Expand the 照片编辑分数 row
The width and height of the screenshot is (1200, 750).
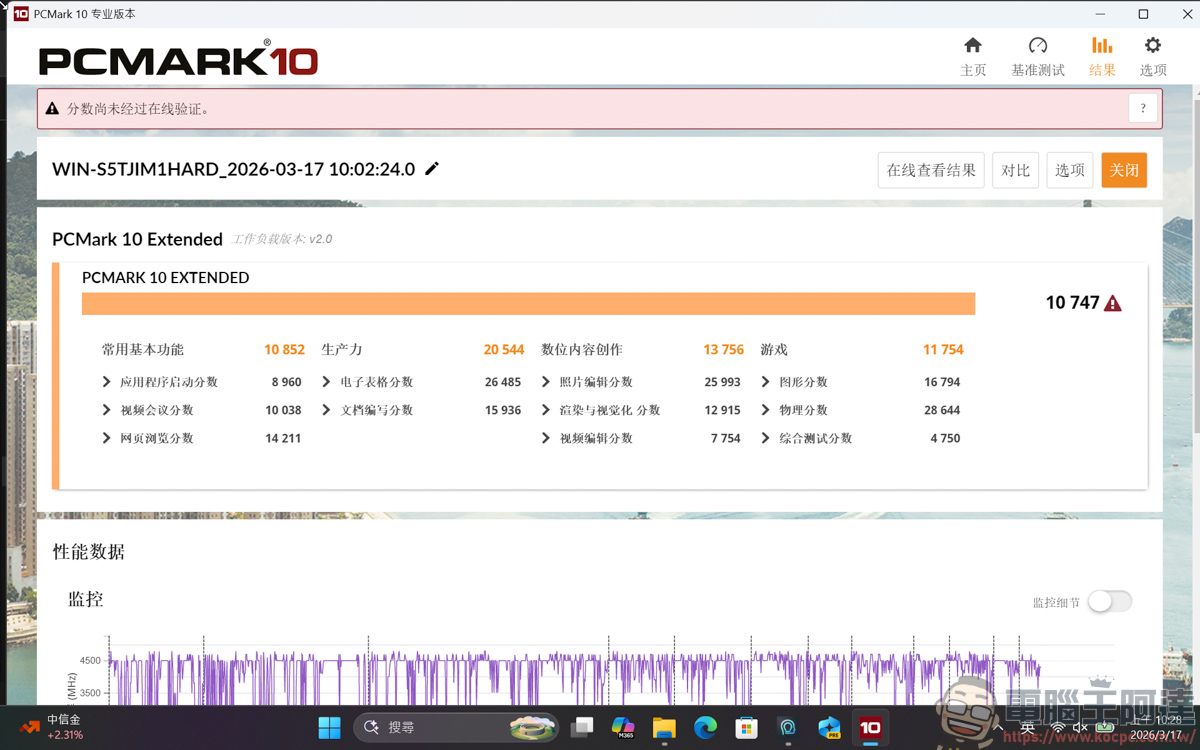click(546, 382)
